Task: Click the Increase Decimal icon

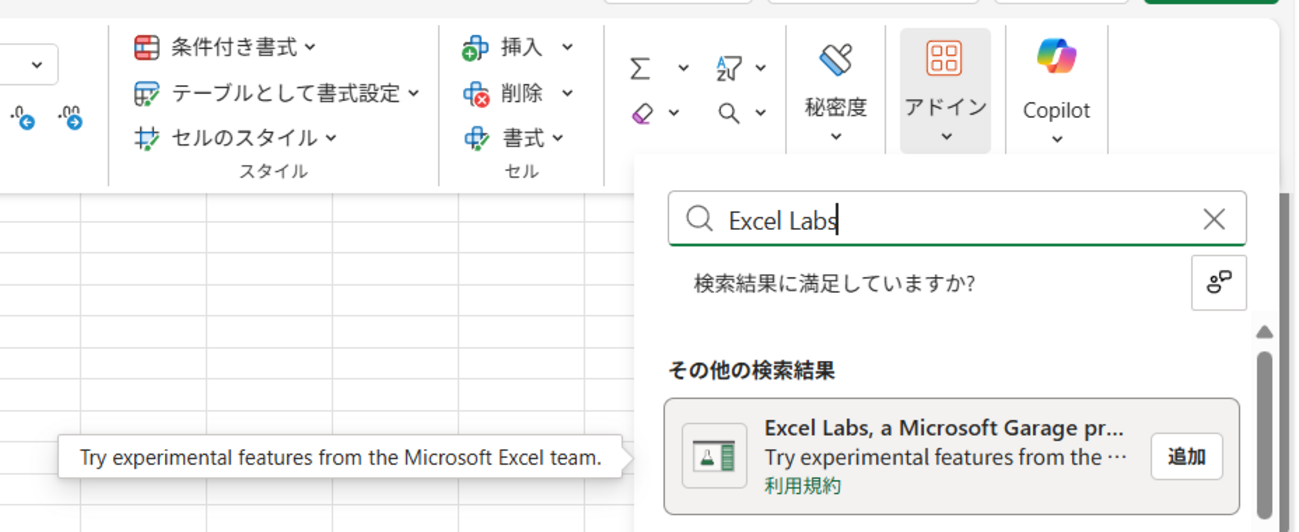Action: tap(23, 118)
